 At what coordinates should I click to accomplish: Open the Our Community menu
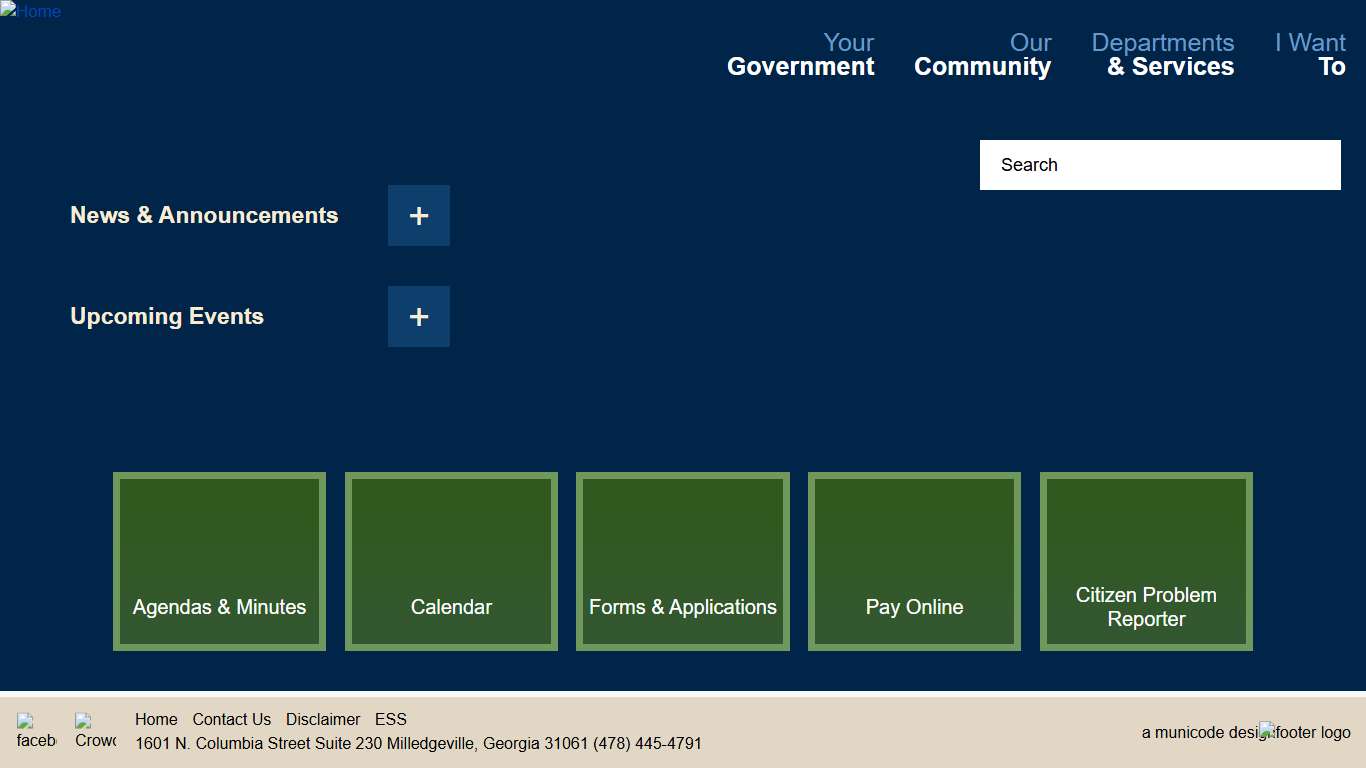(x=982, y=54)
